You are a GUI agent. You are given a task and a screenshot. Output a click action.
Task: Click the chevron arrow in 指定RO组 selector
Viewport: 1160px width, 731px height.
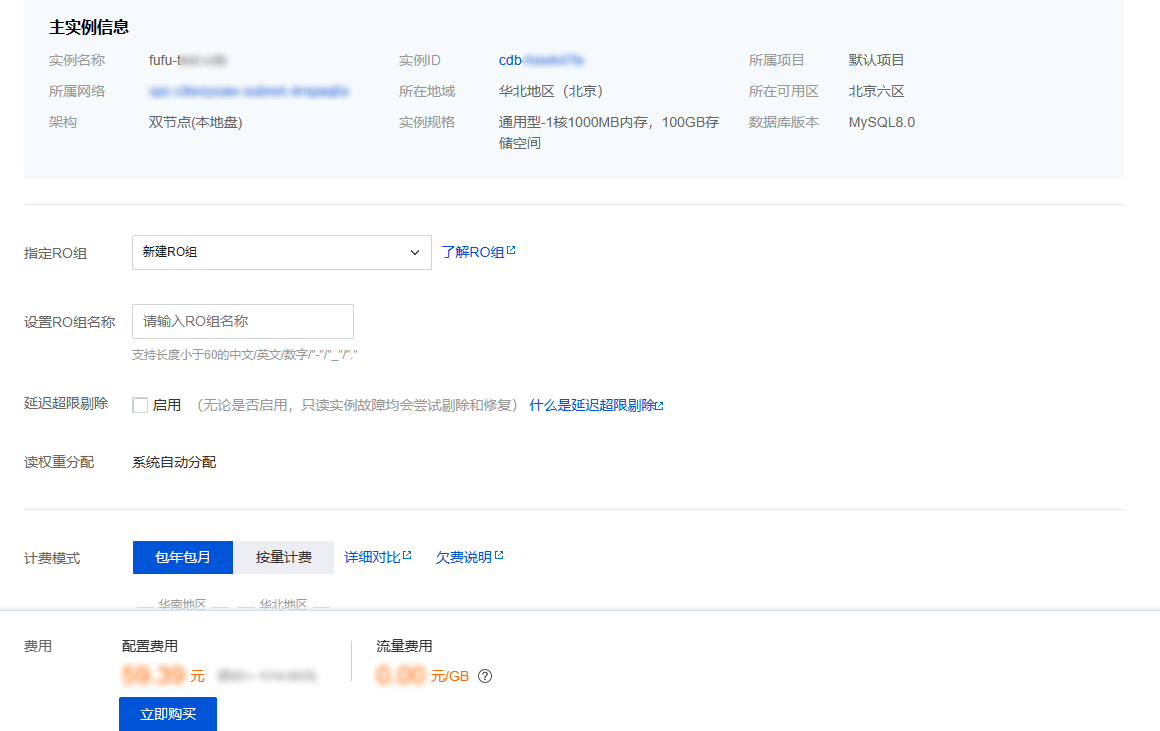click(415, 252)
